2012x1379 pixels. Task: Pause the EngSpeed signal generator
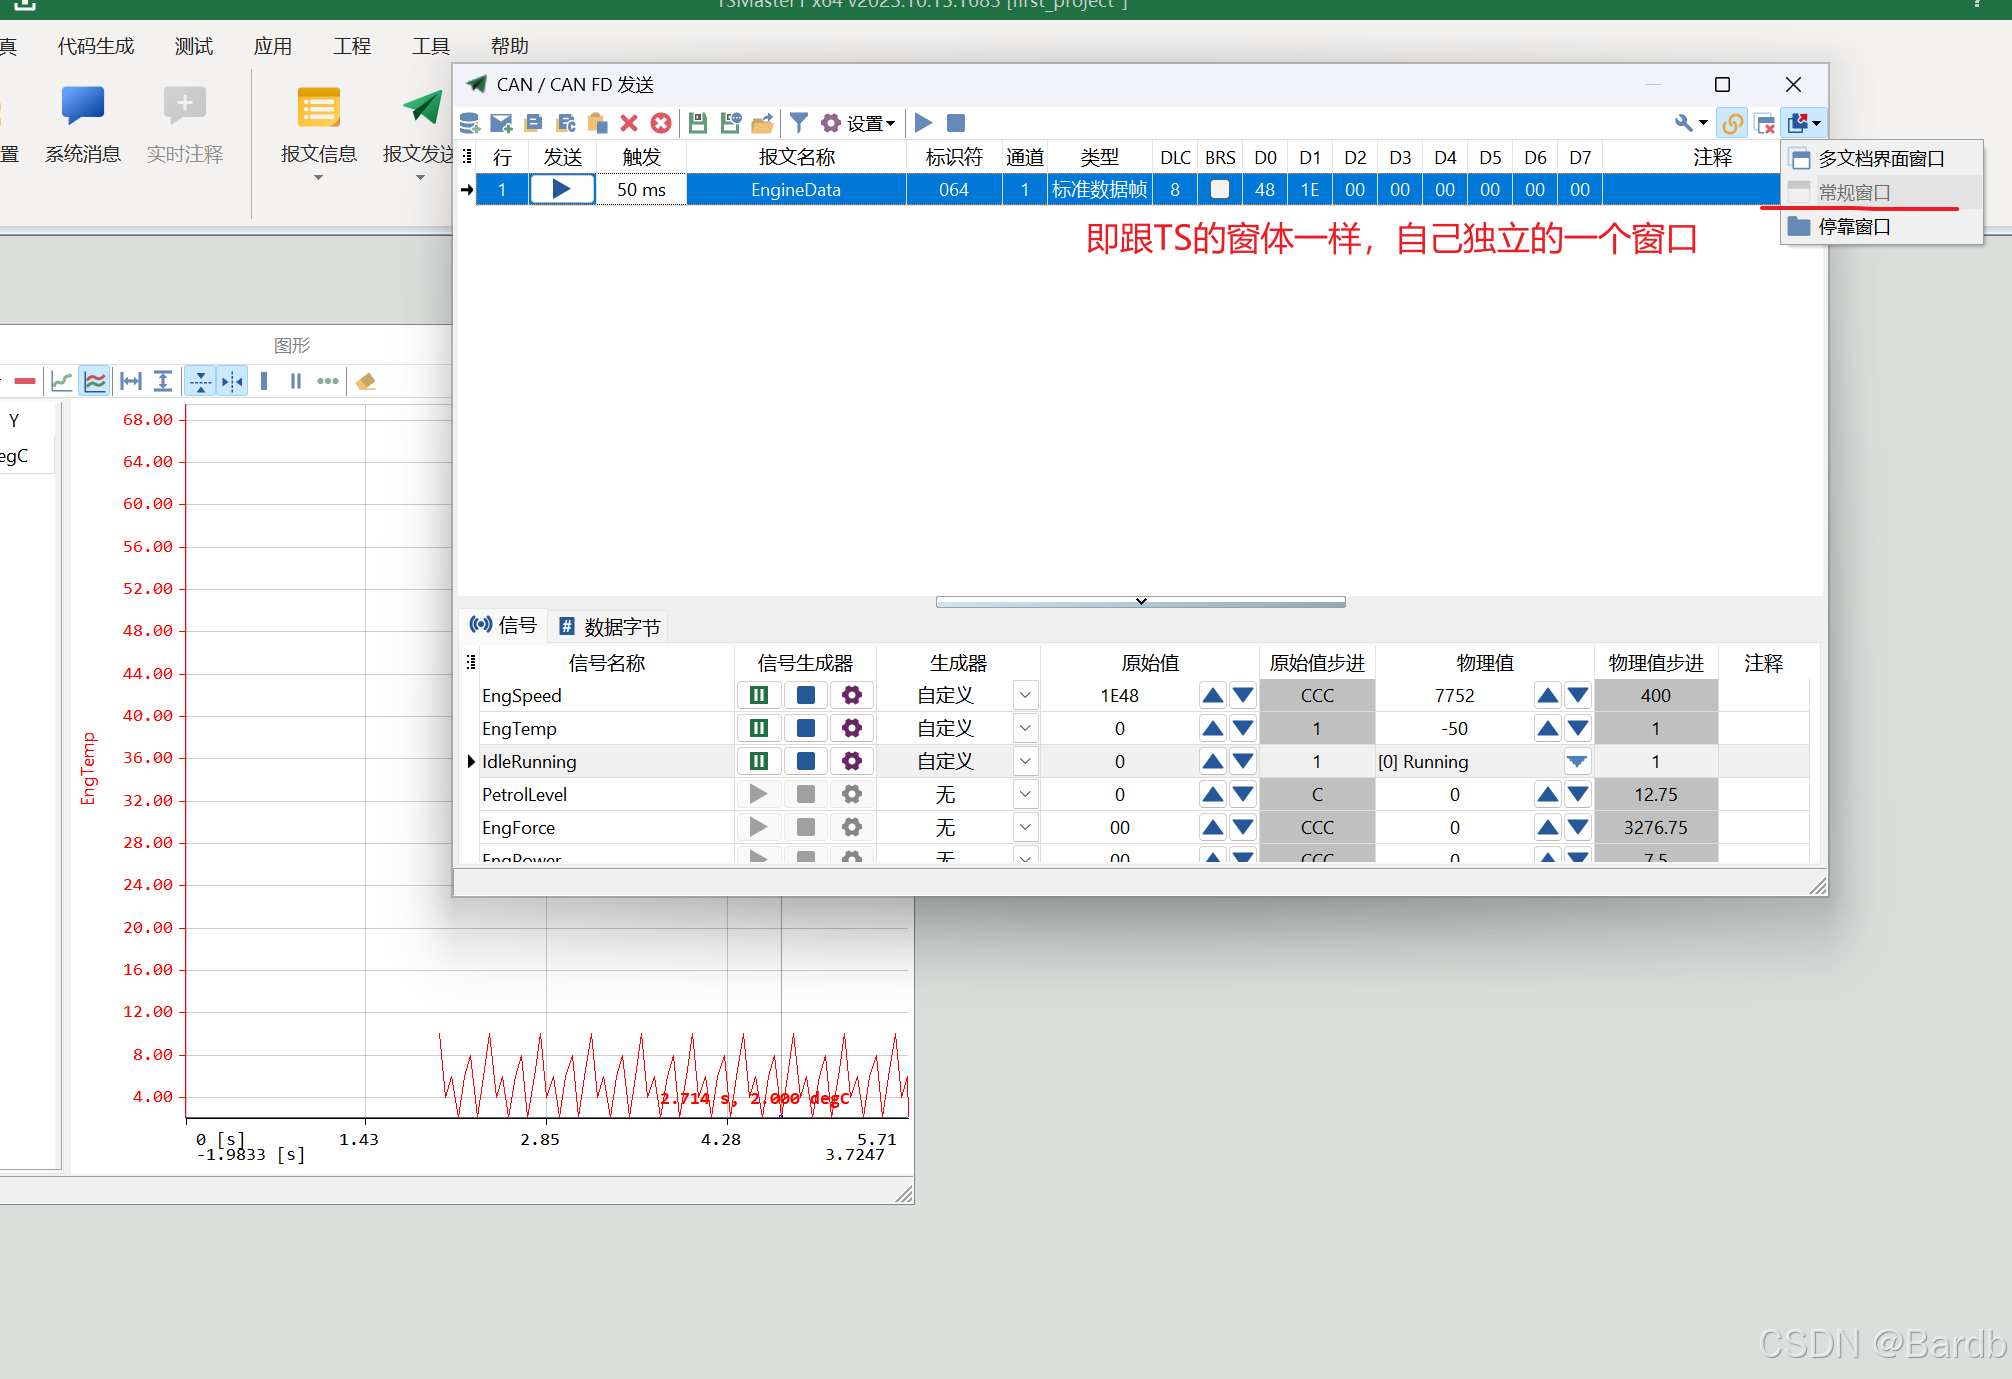click(759, 695)
